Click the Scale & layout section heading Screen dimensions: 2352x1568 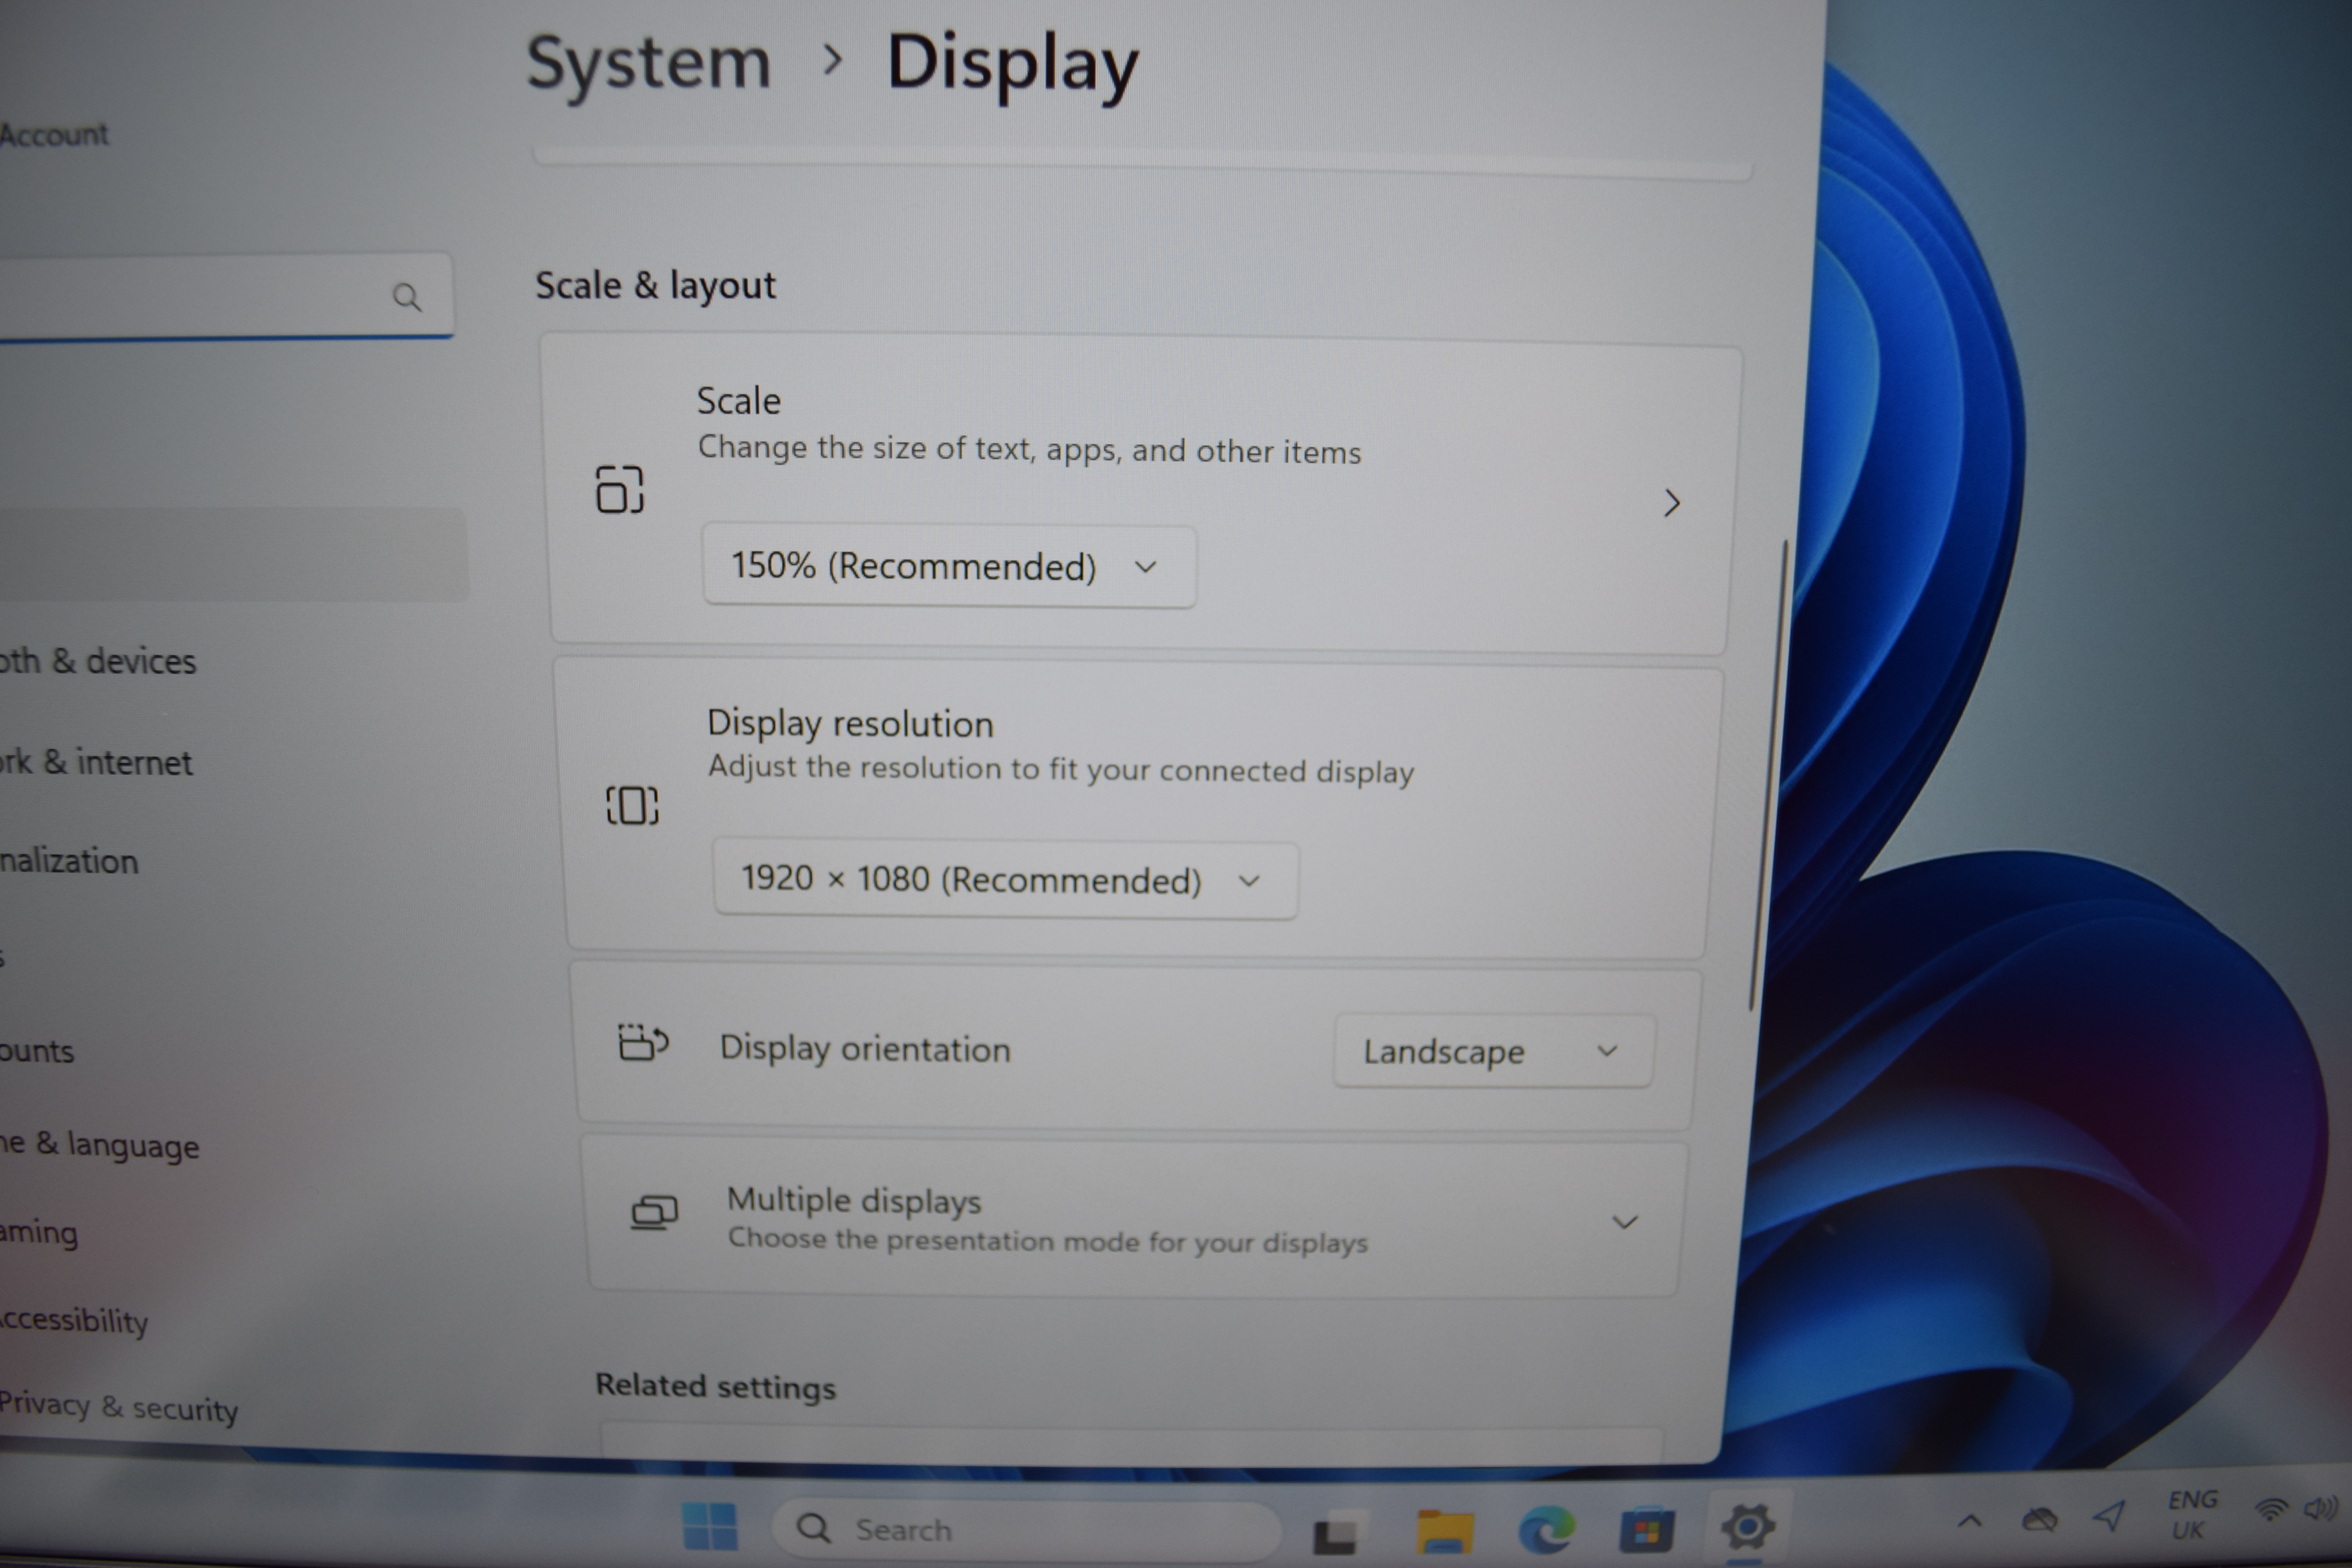(655, 286)
